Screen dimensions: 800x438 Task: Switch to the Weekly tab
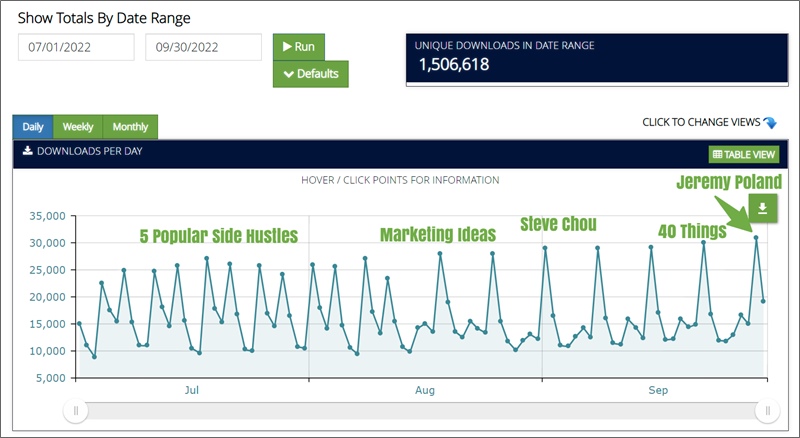[78, 127]
